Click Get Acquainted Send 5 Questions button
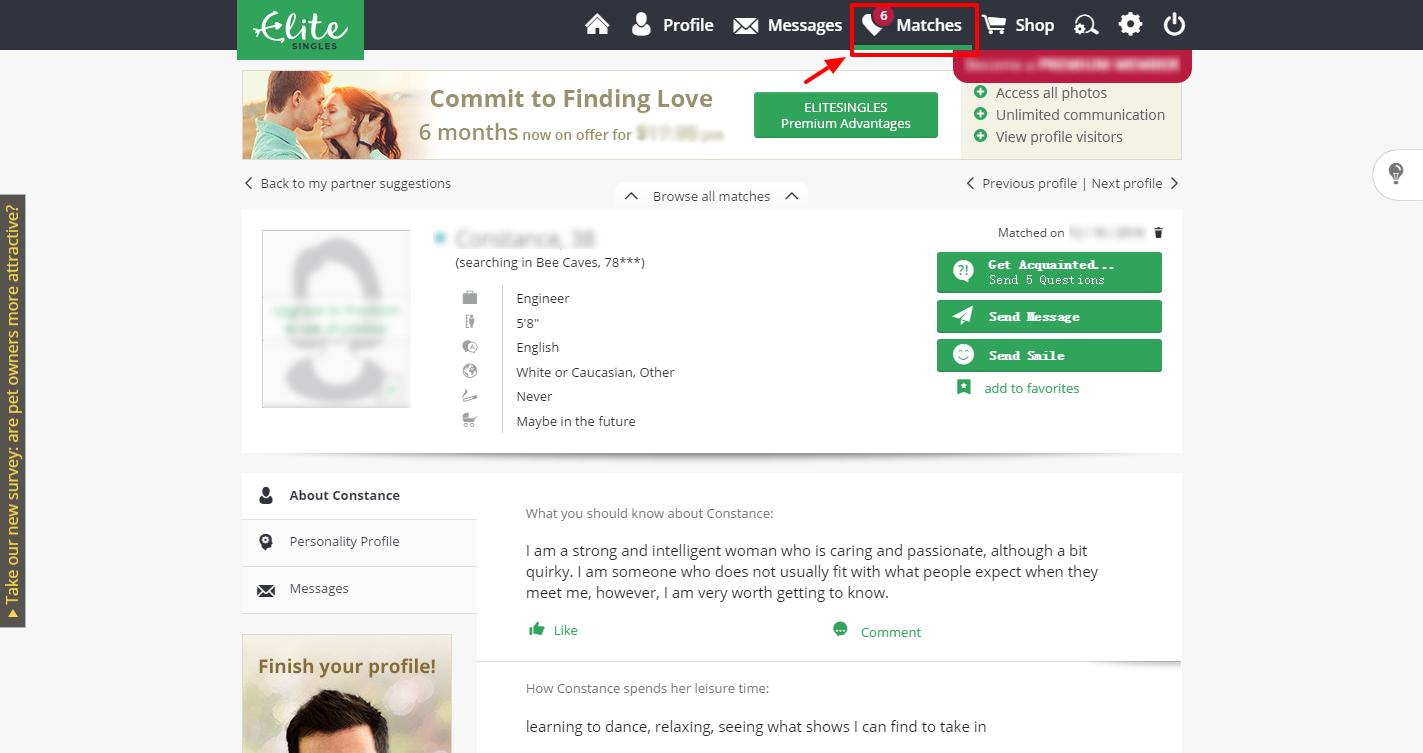 (x=1049, y=272)
